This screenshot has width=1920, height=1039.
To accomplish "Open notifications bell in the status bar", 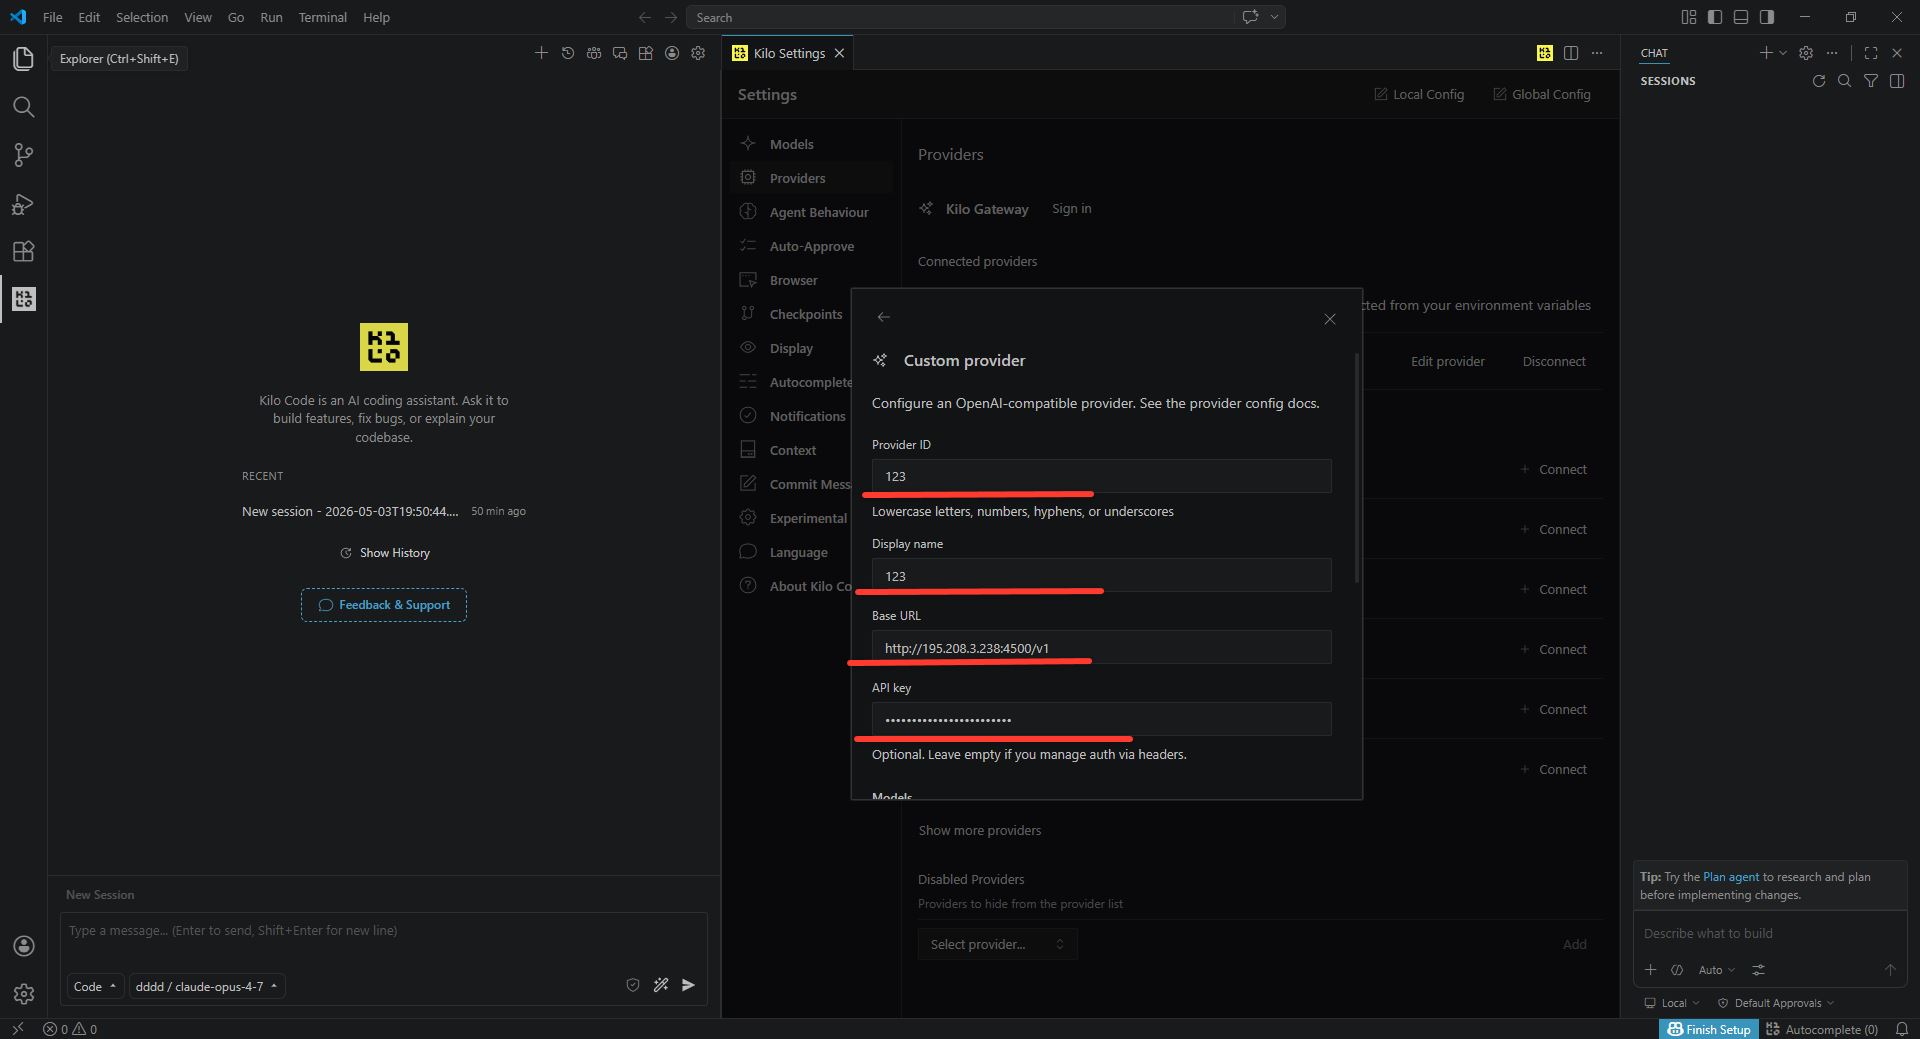I will (1902, 1029).
